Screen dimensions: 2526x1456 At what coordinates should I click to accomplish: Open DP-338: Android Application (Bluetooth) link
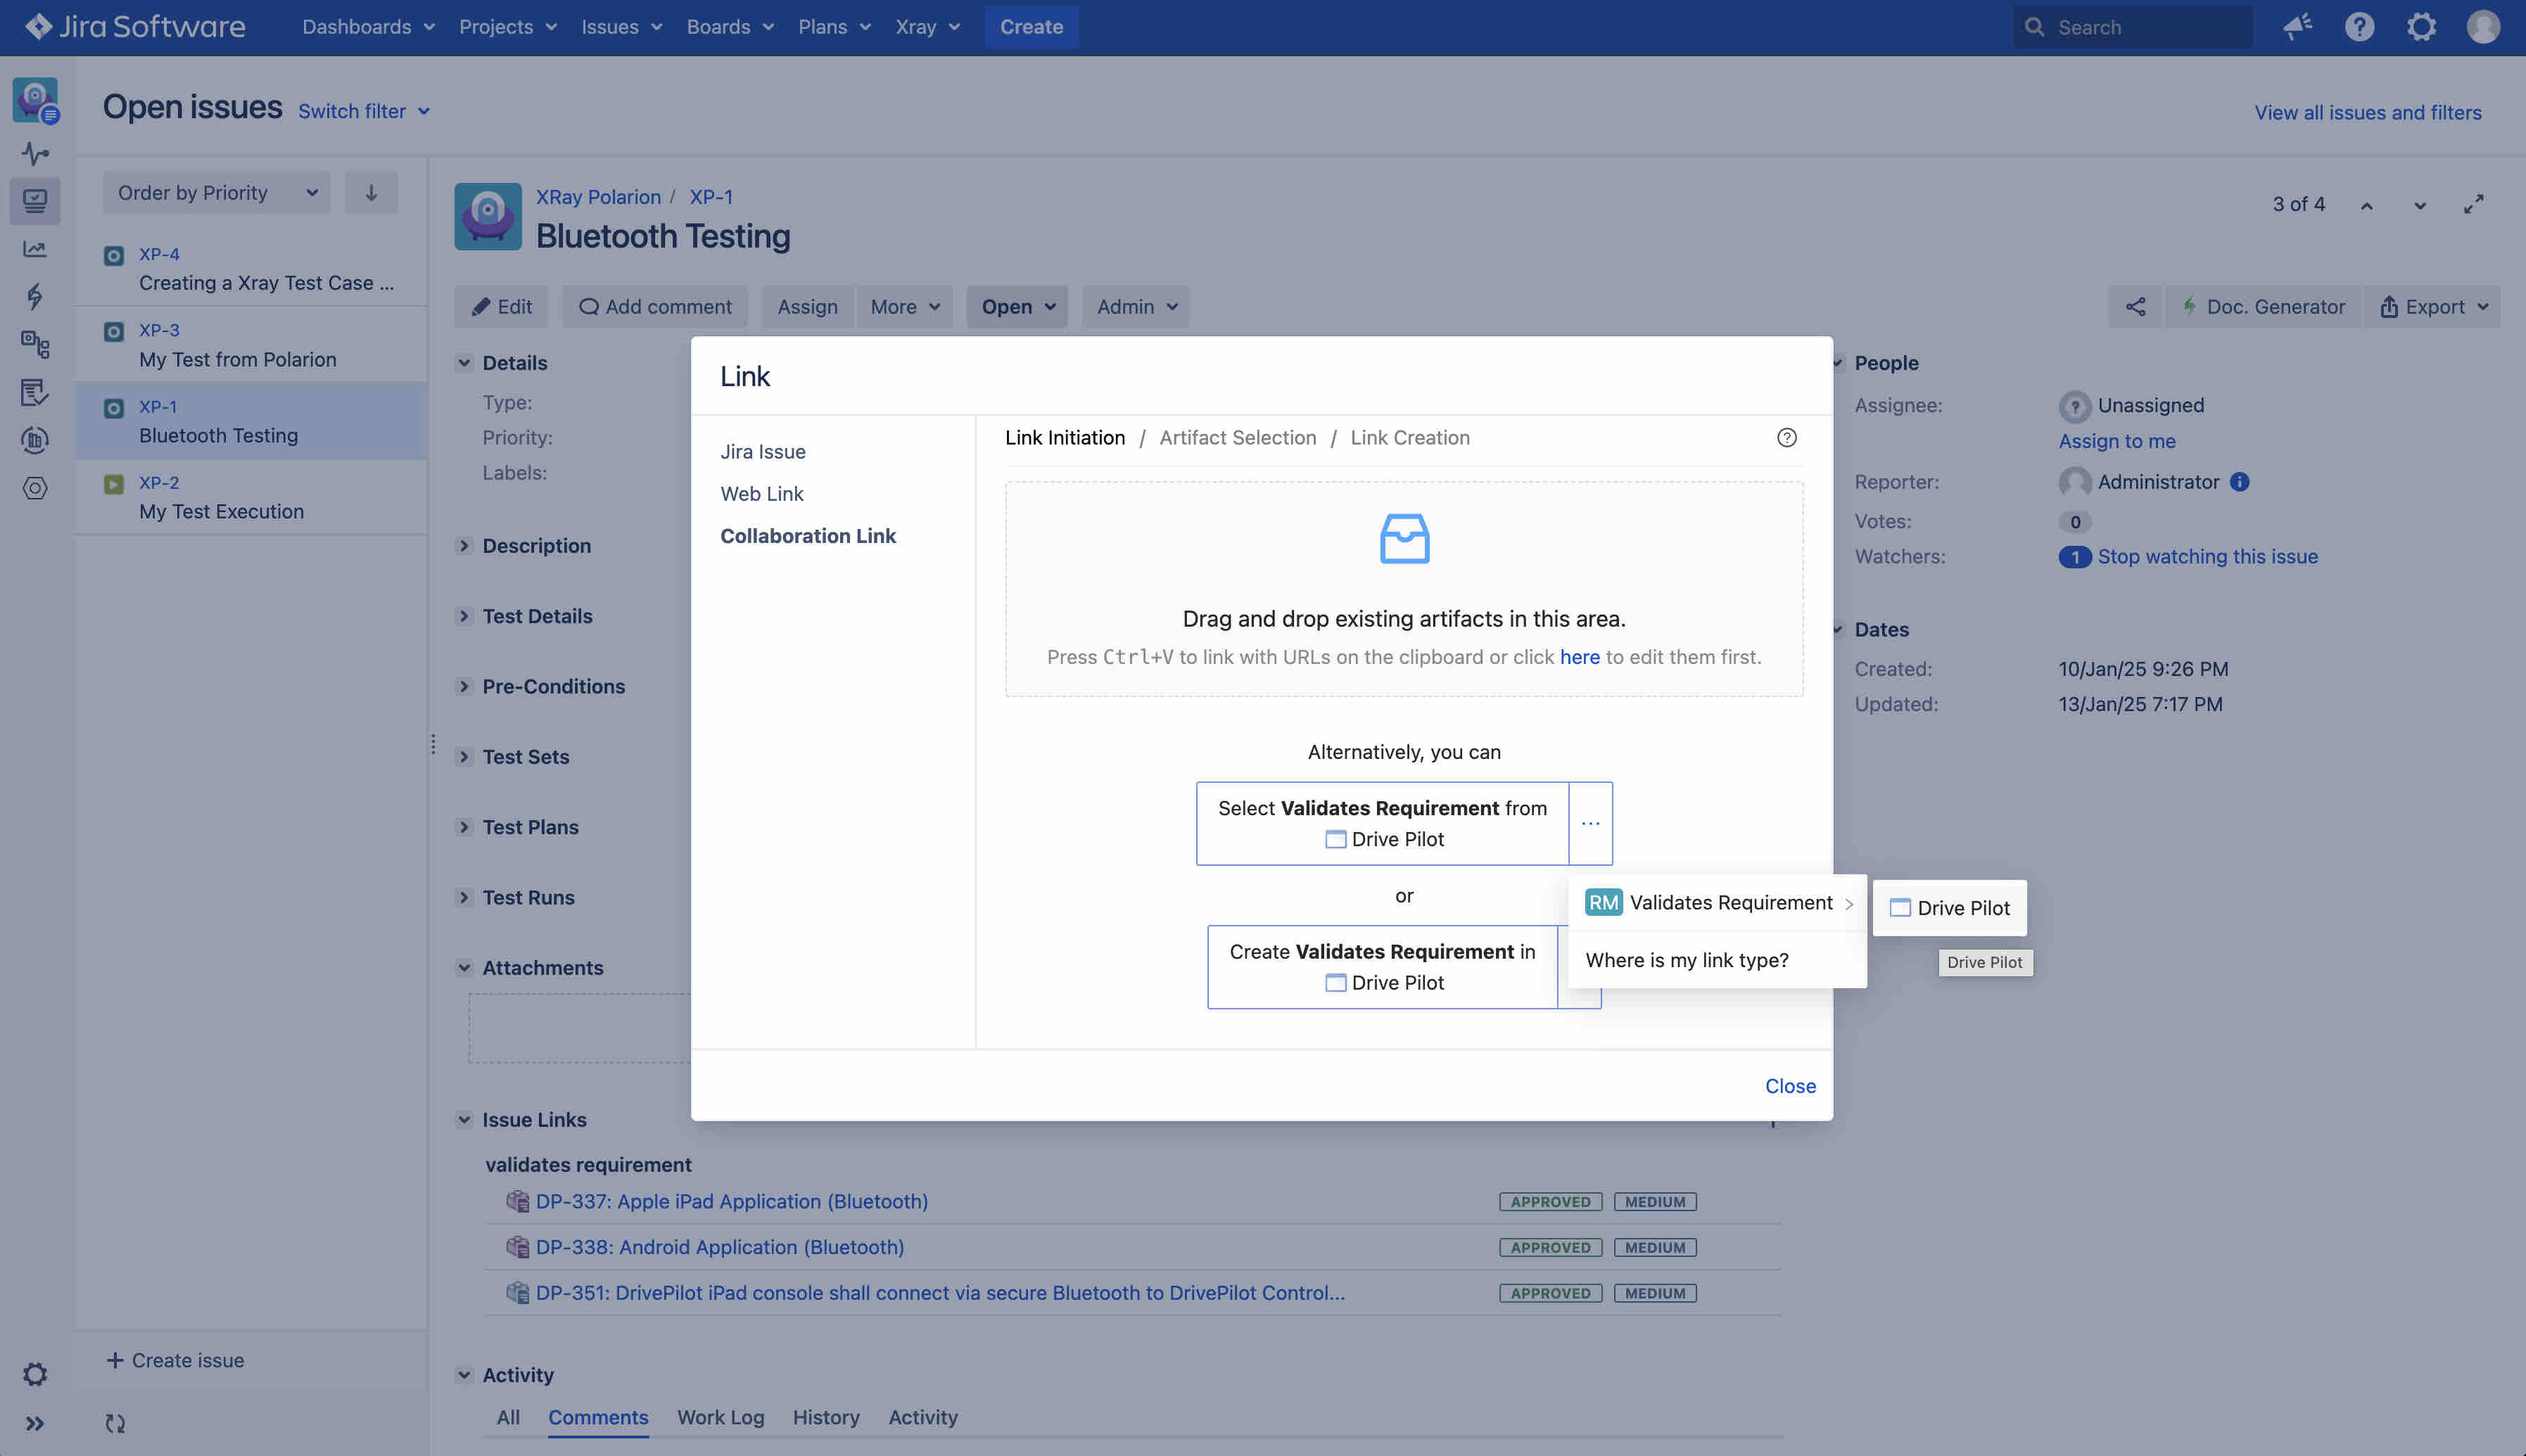720,1247
